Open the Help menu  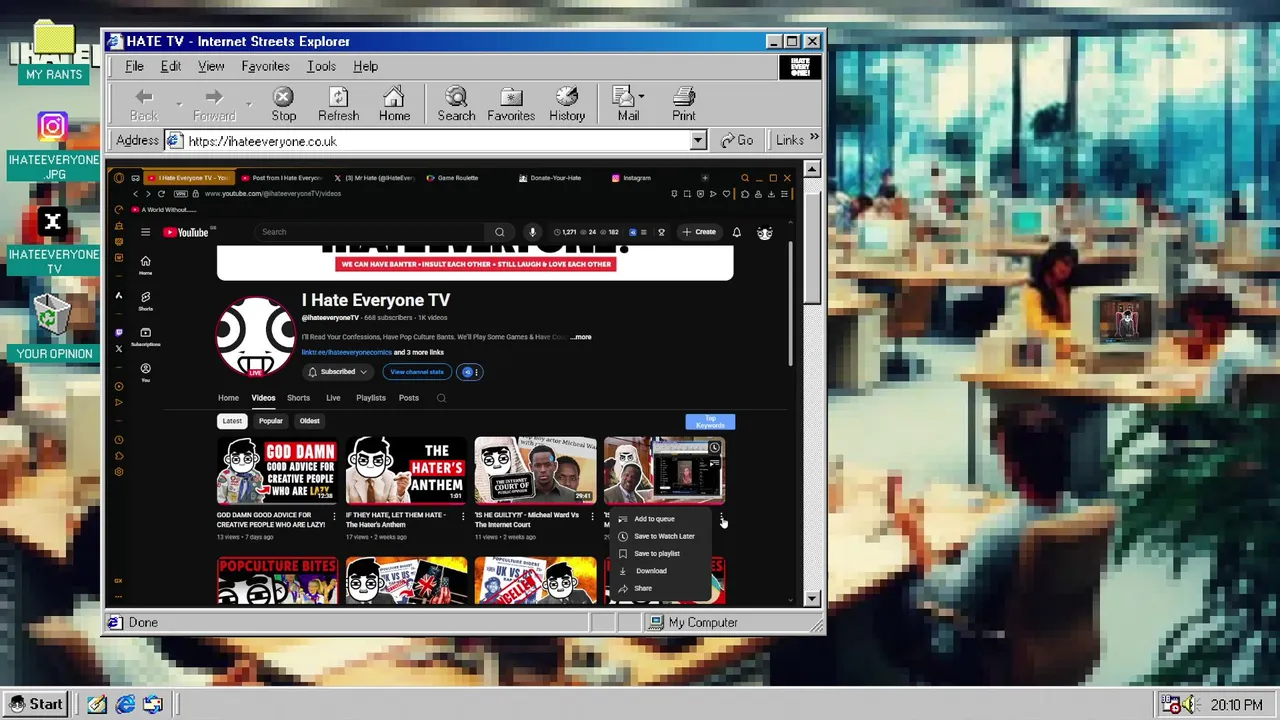365,66
